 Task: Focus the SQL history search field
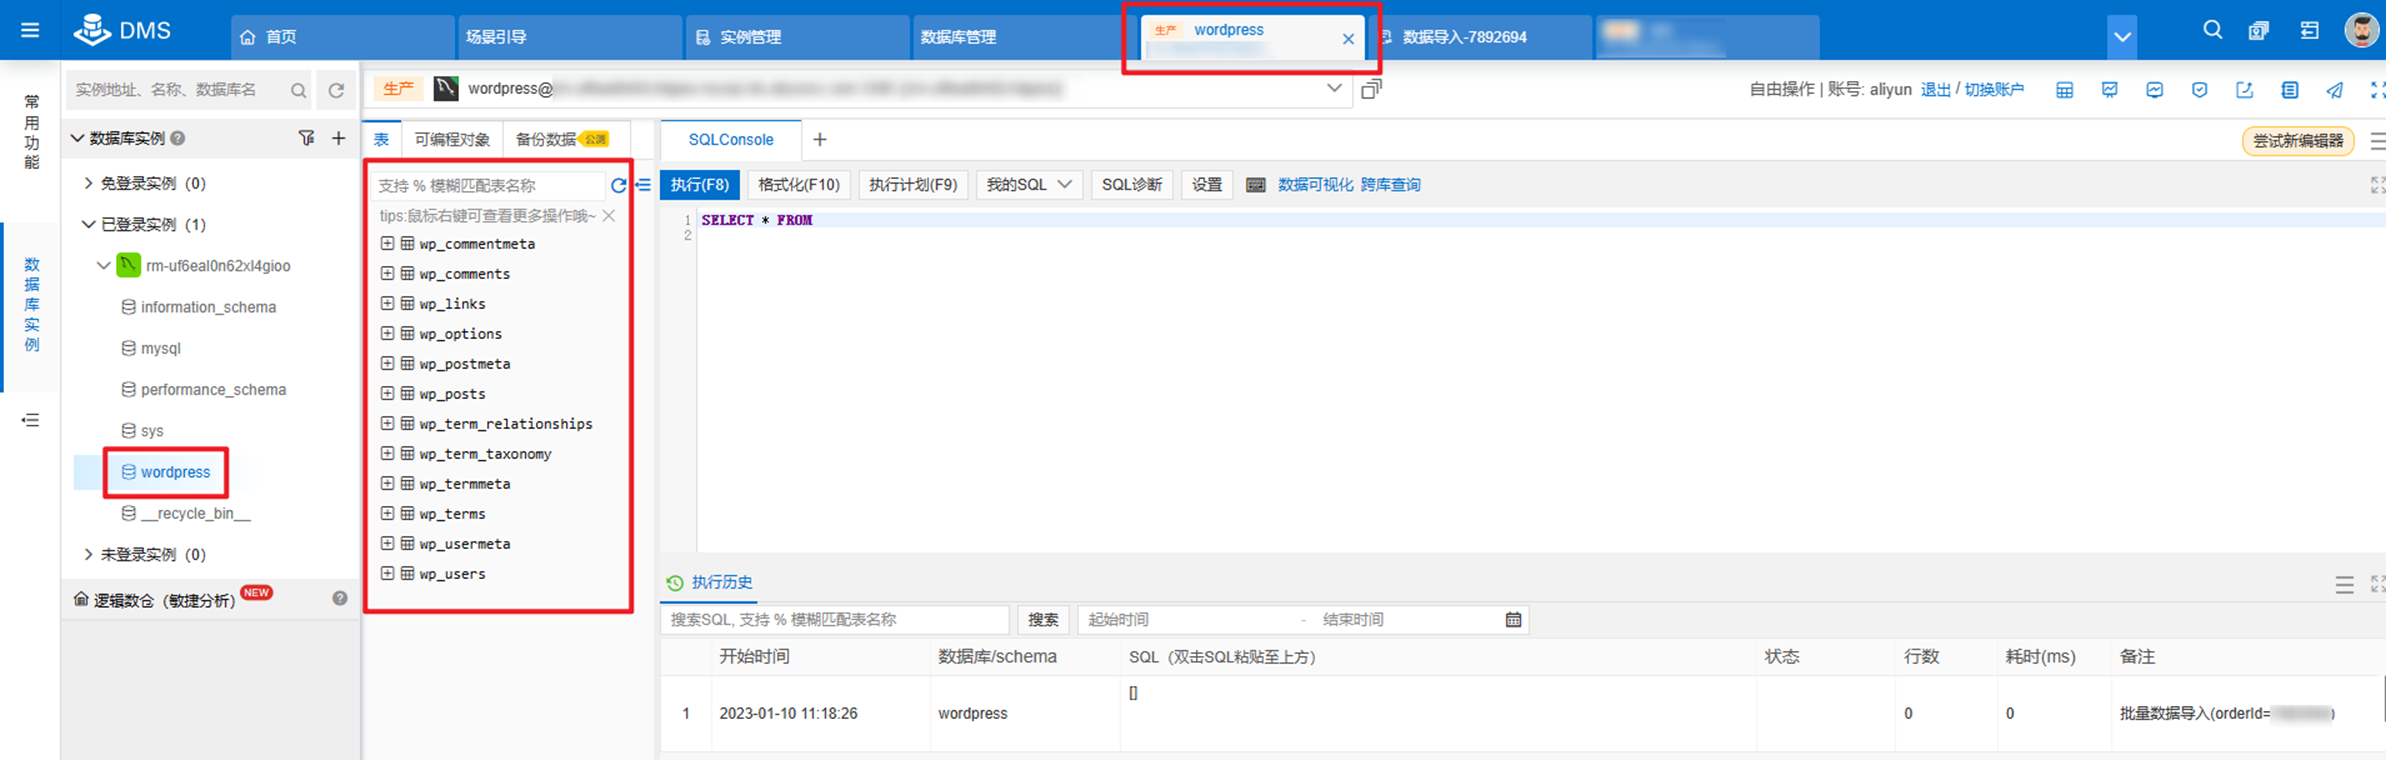pyautogui.click(x=835, y=620)
